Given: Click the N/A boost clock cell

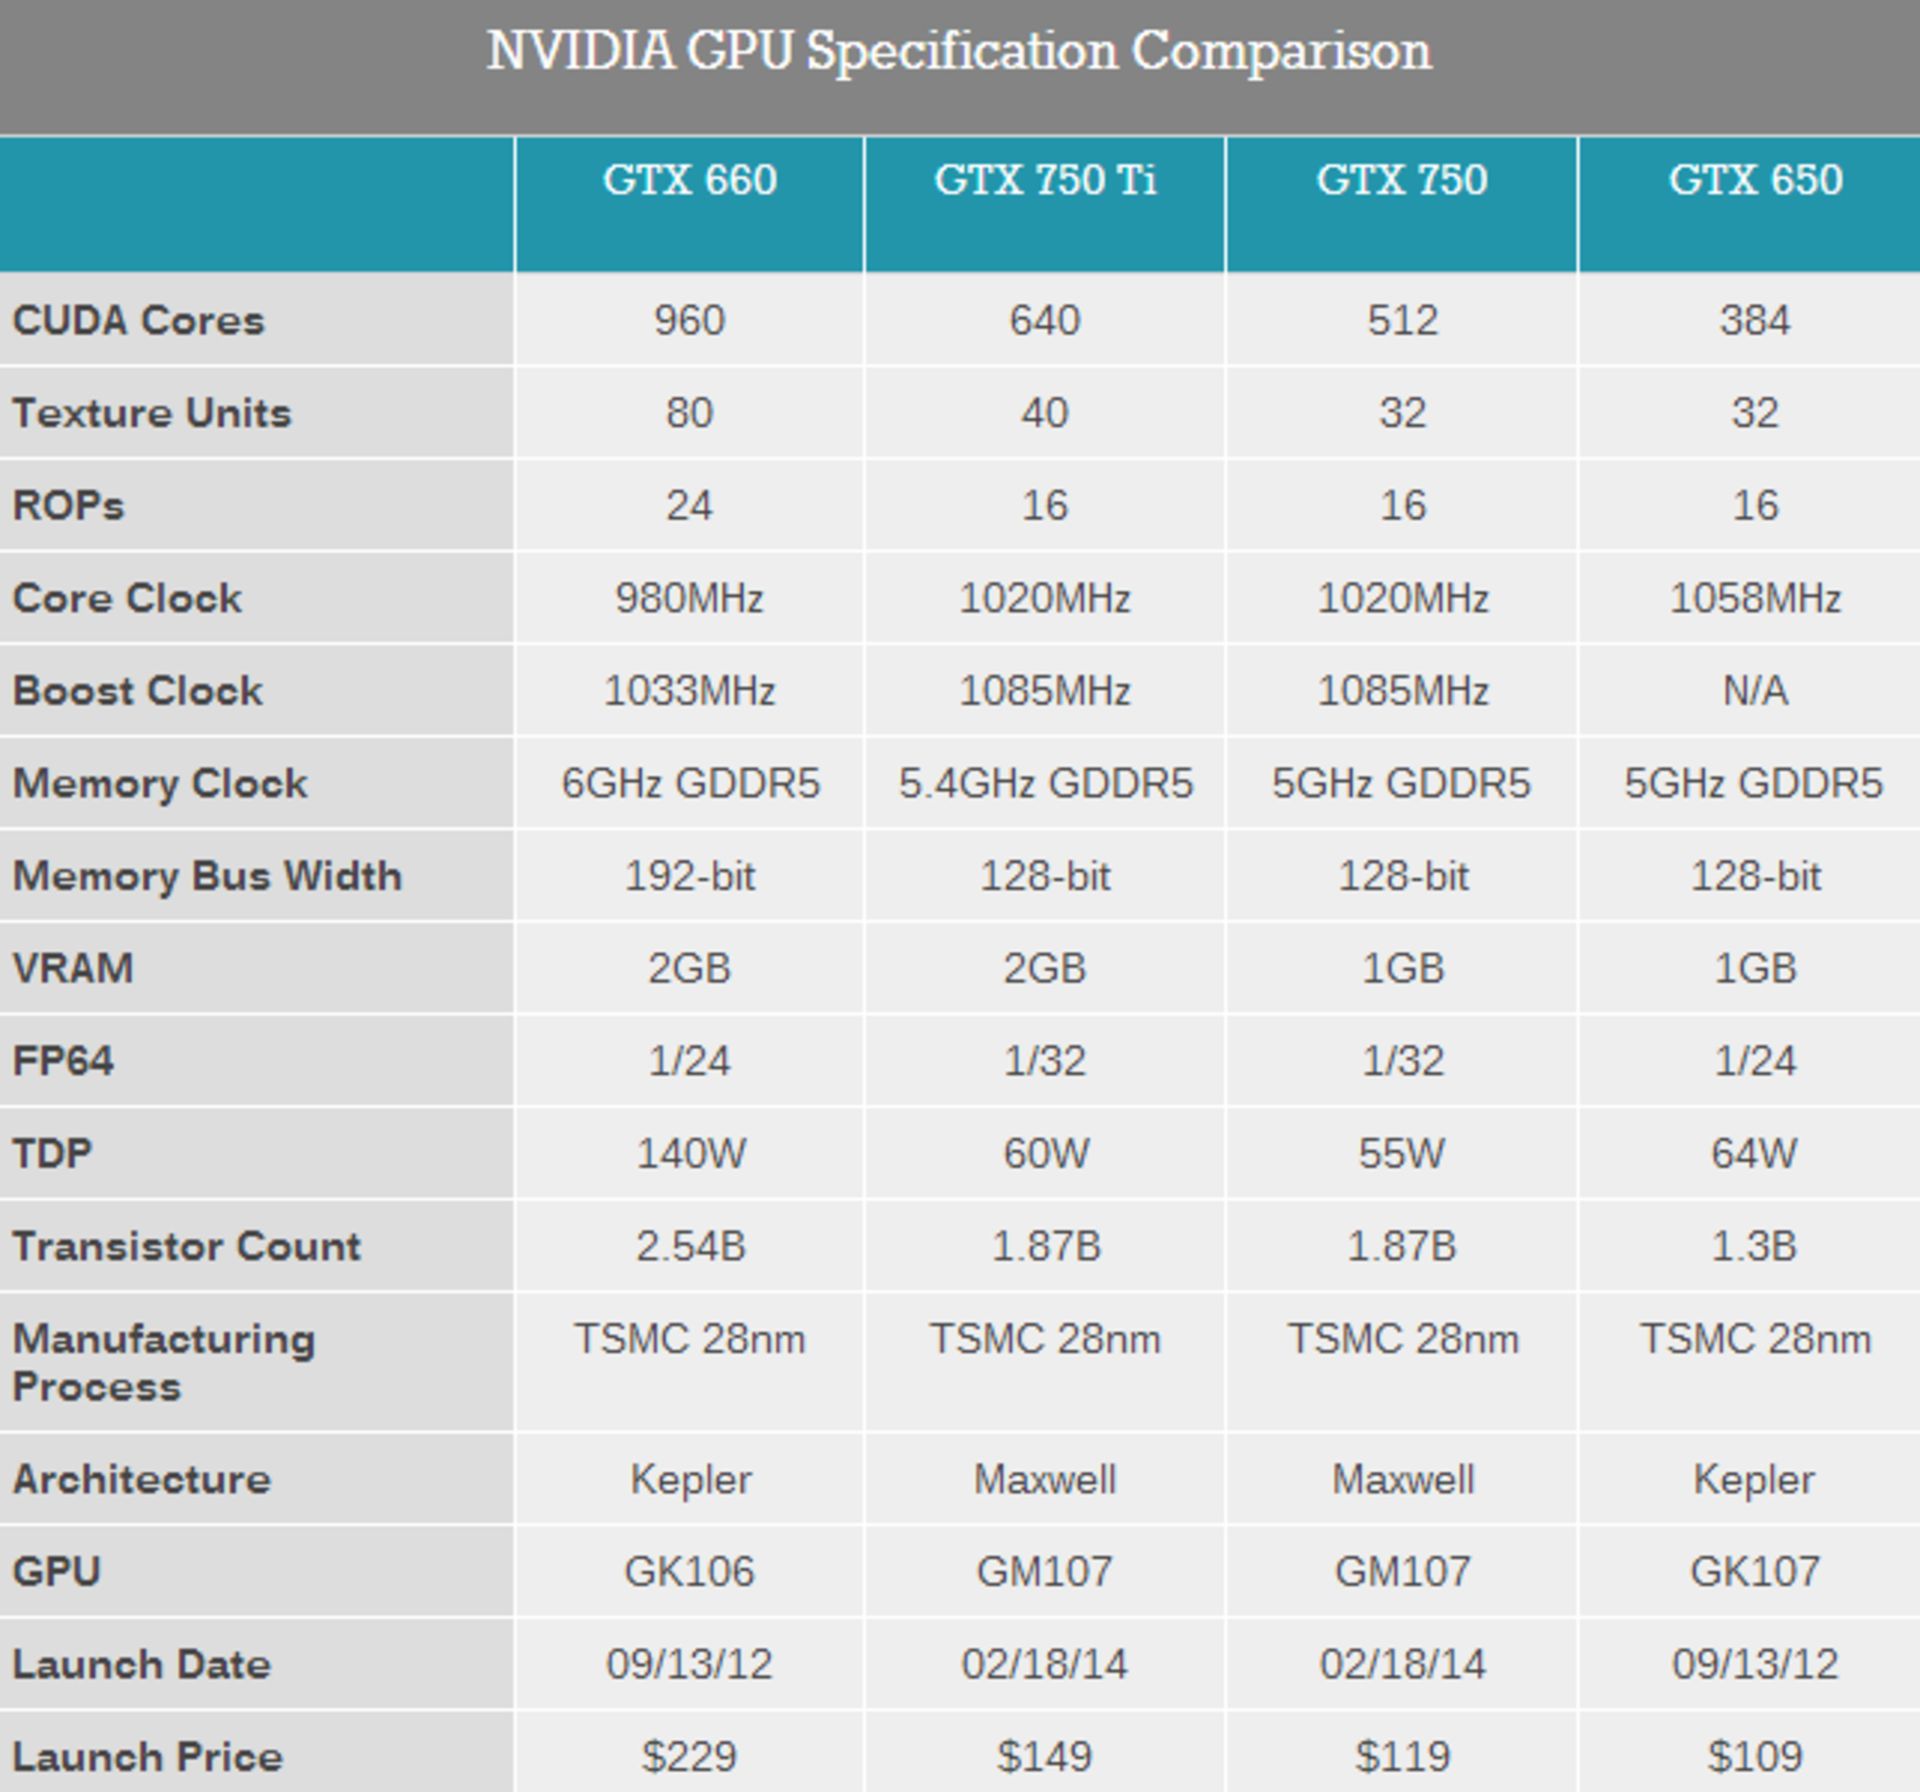Looking at the screenshot, I should coord(1755,691).
